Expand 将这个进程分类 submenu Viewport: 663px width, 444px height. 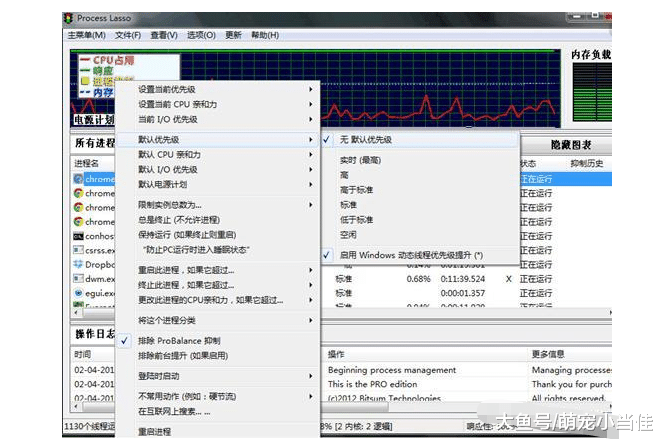click(218, 320)
